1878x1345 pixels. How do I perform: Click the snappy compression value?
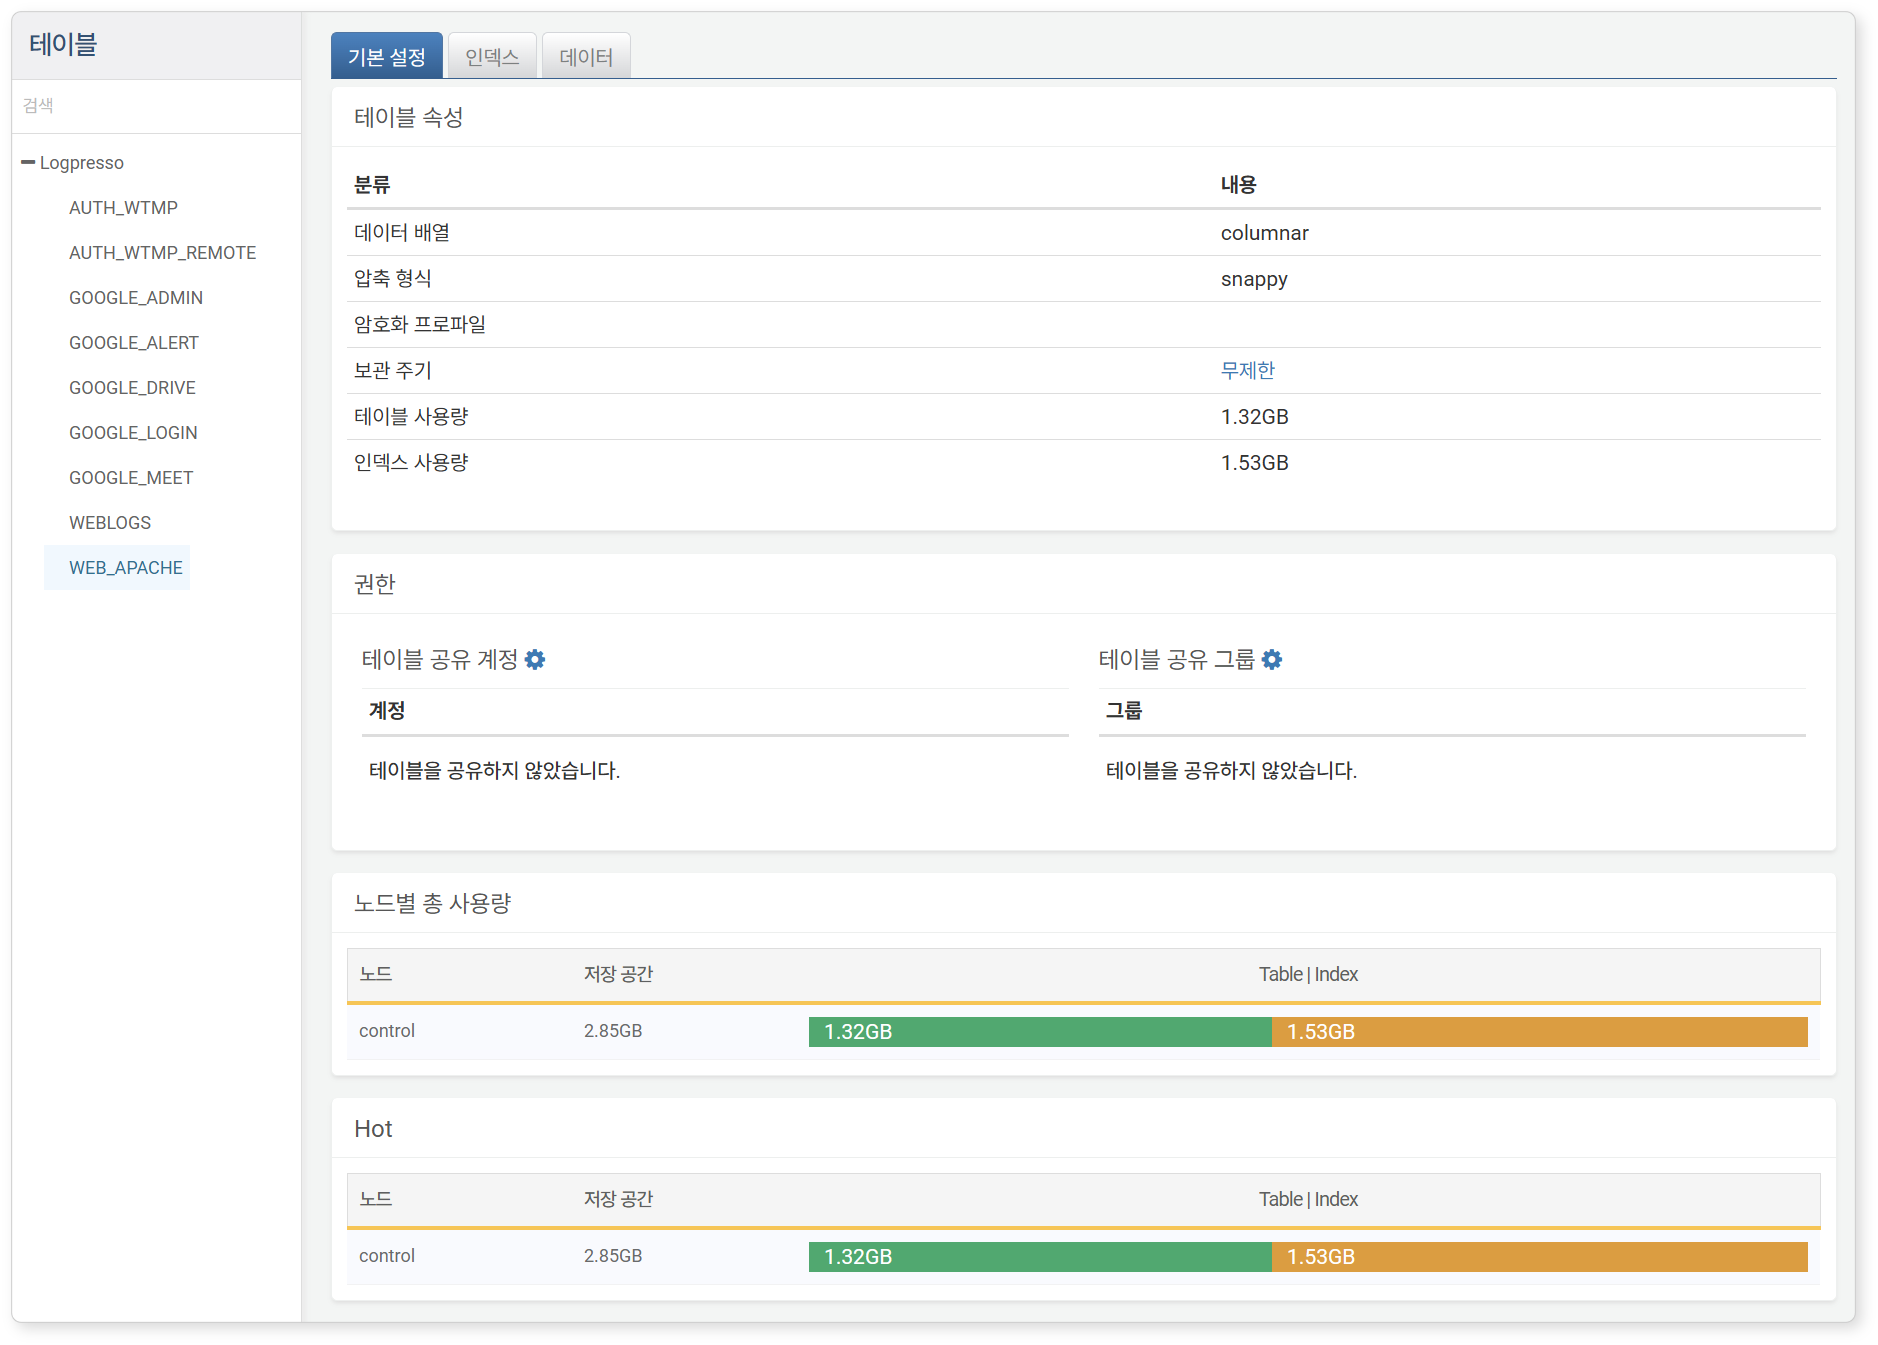point(1254,279)
